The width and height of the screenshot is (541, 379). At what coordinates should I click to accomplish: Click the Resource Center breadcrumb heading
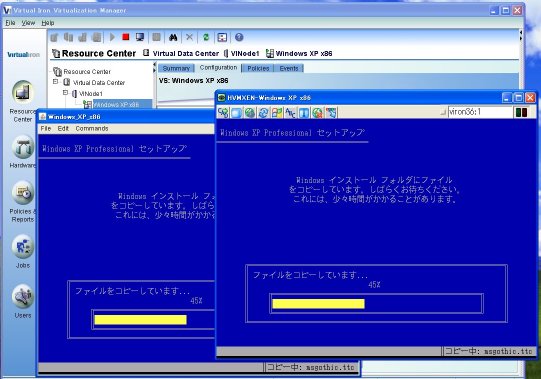tap(94, 54)
